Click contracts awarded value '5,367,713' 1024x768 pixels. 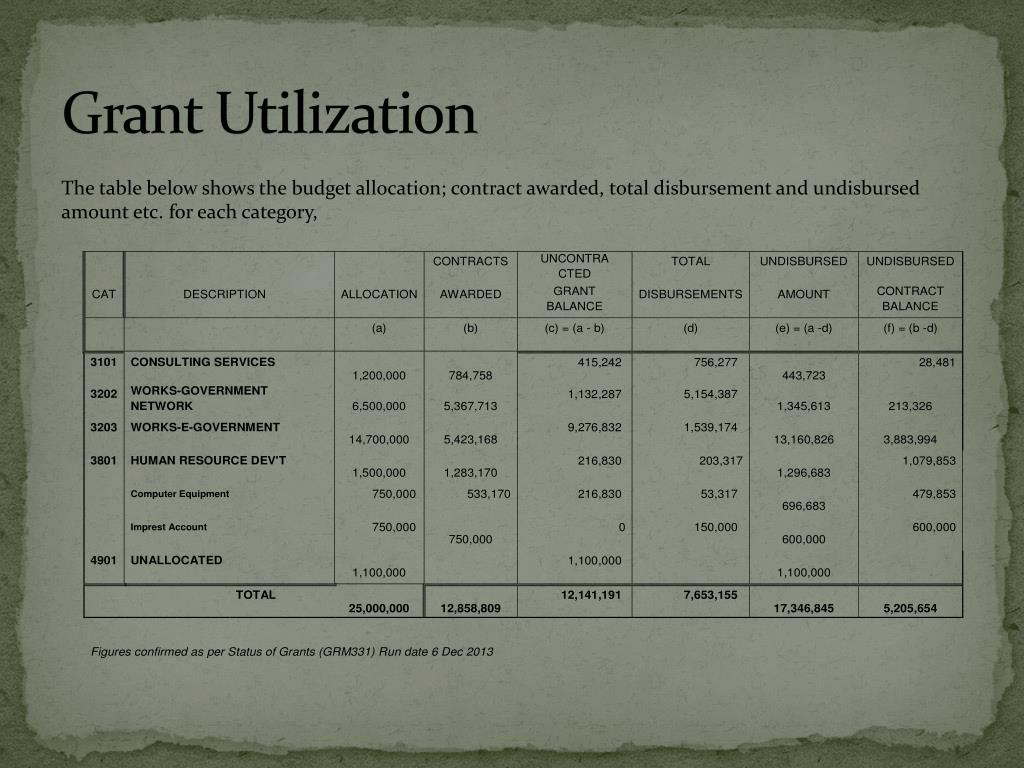(470, 406)
